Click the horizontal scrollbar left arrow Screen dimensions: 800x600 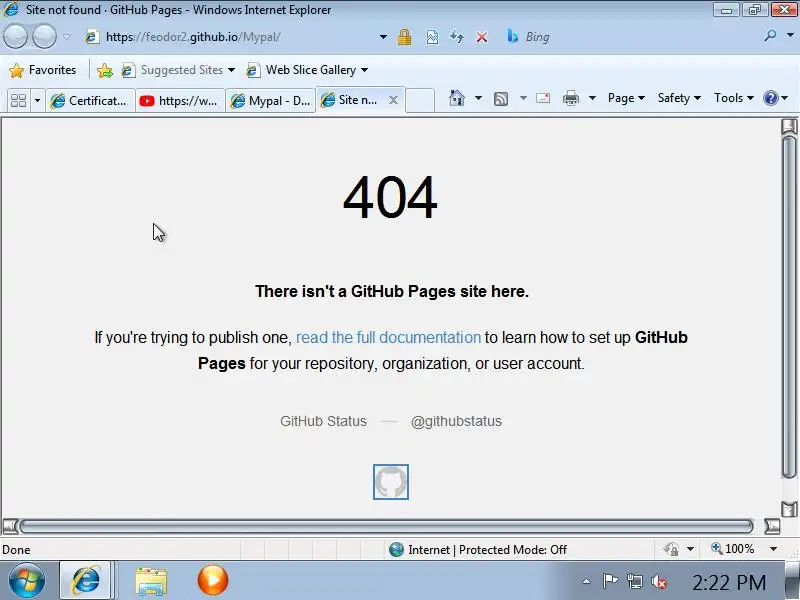click(10, 526)
